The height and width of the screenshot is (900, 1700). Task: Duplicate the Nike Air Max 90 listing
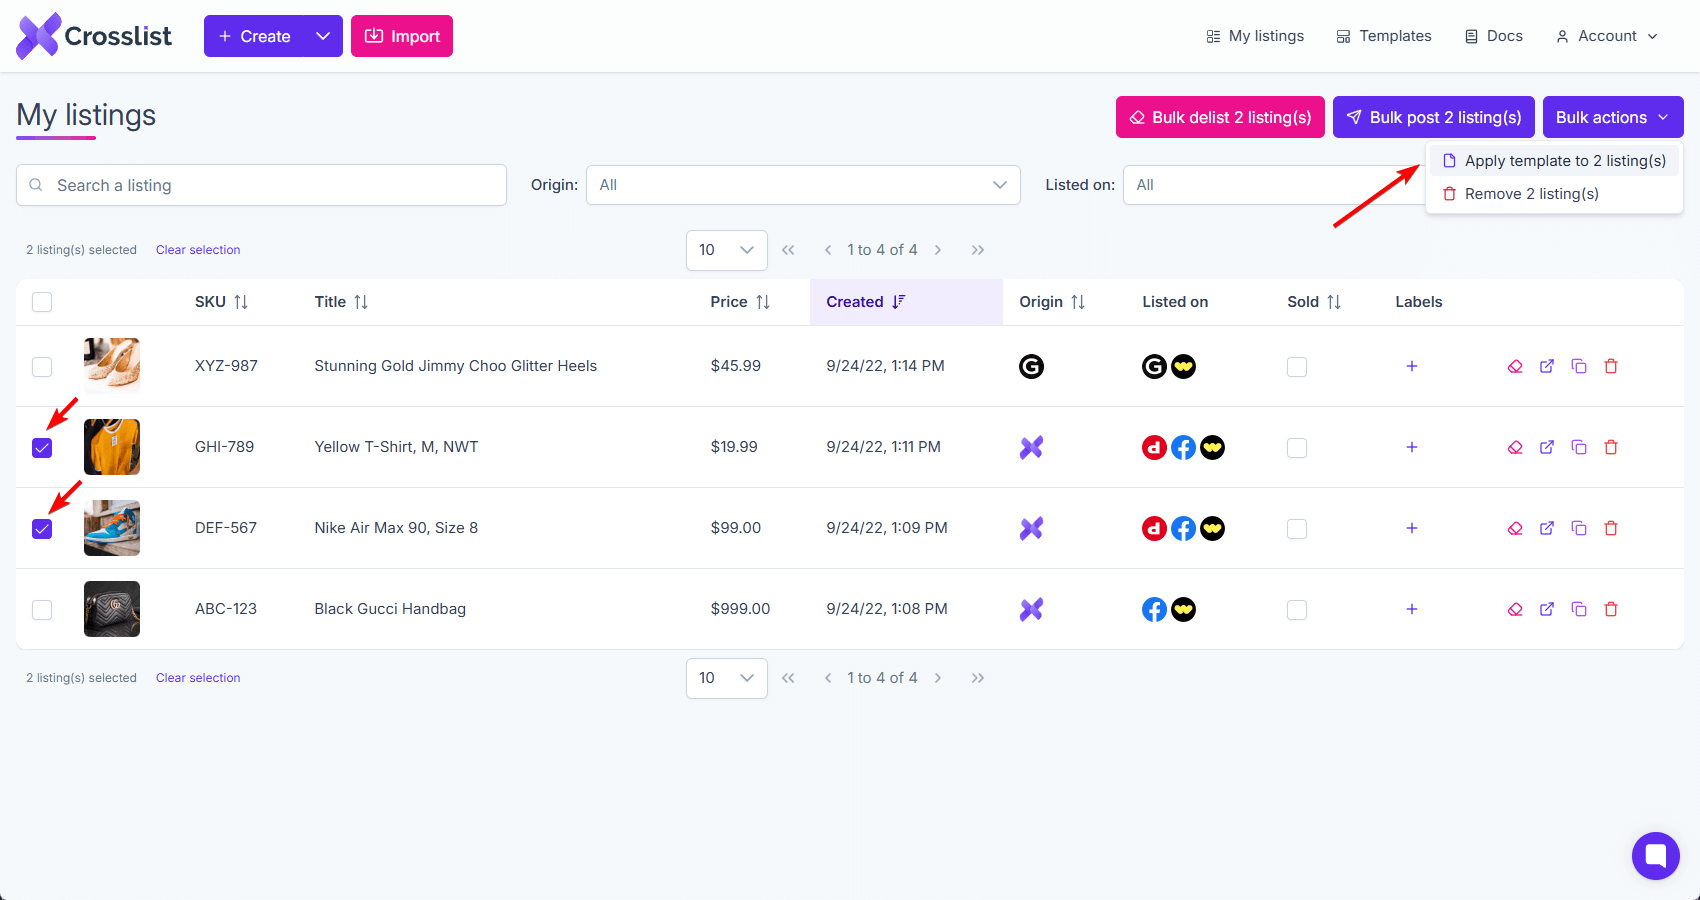pyautogui.click(x=1579, y=528)
